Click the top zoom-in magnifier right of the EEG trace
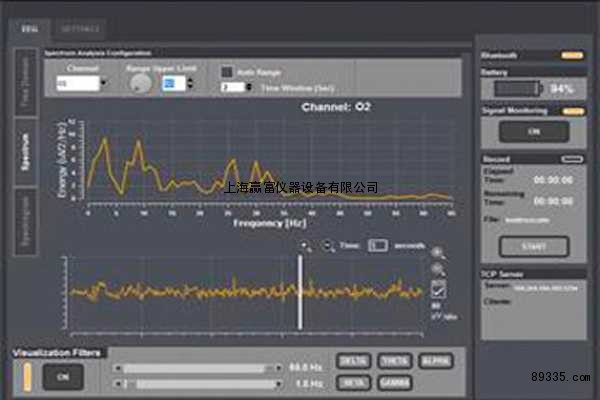This screenshot has height=400, width=600. (438, 254)
